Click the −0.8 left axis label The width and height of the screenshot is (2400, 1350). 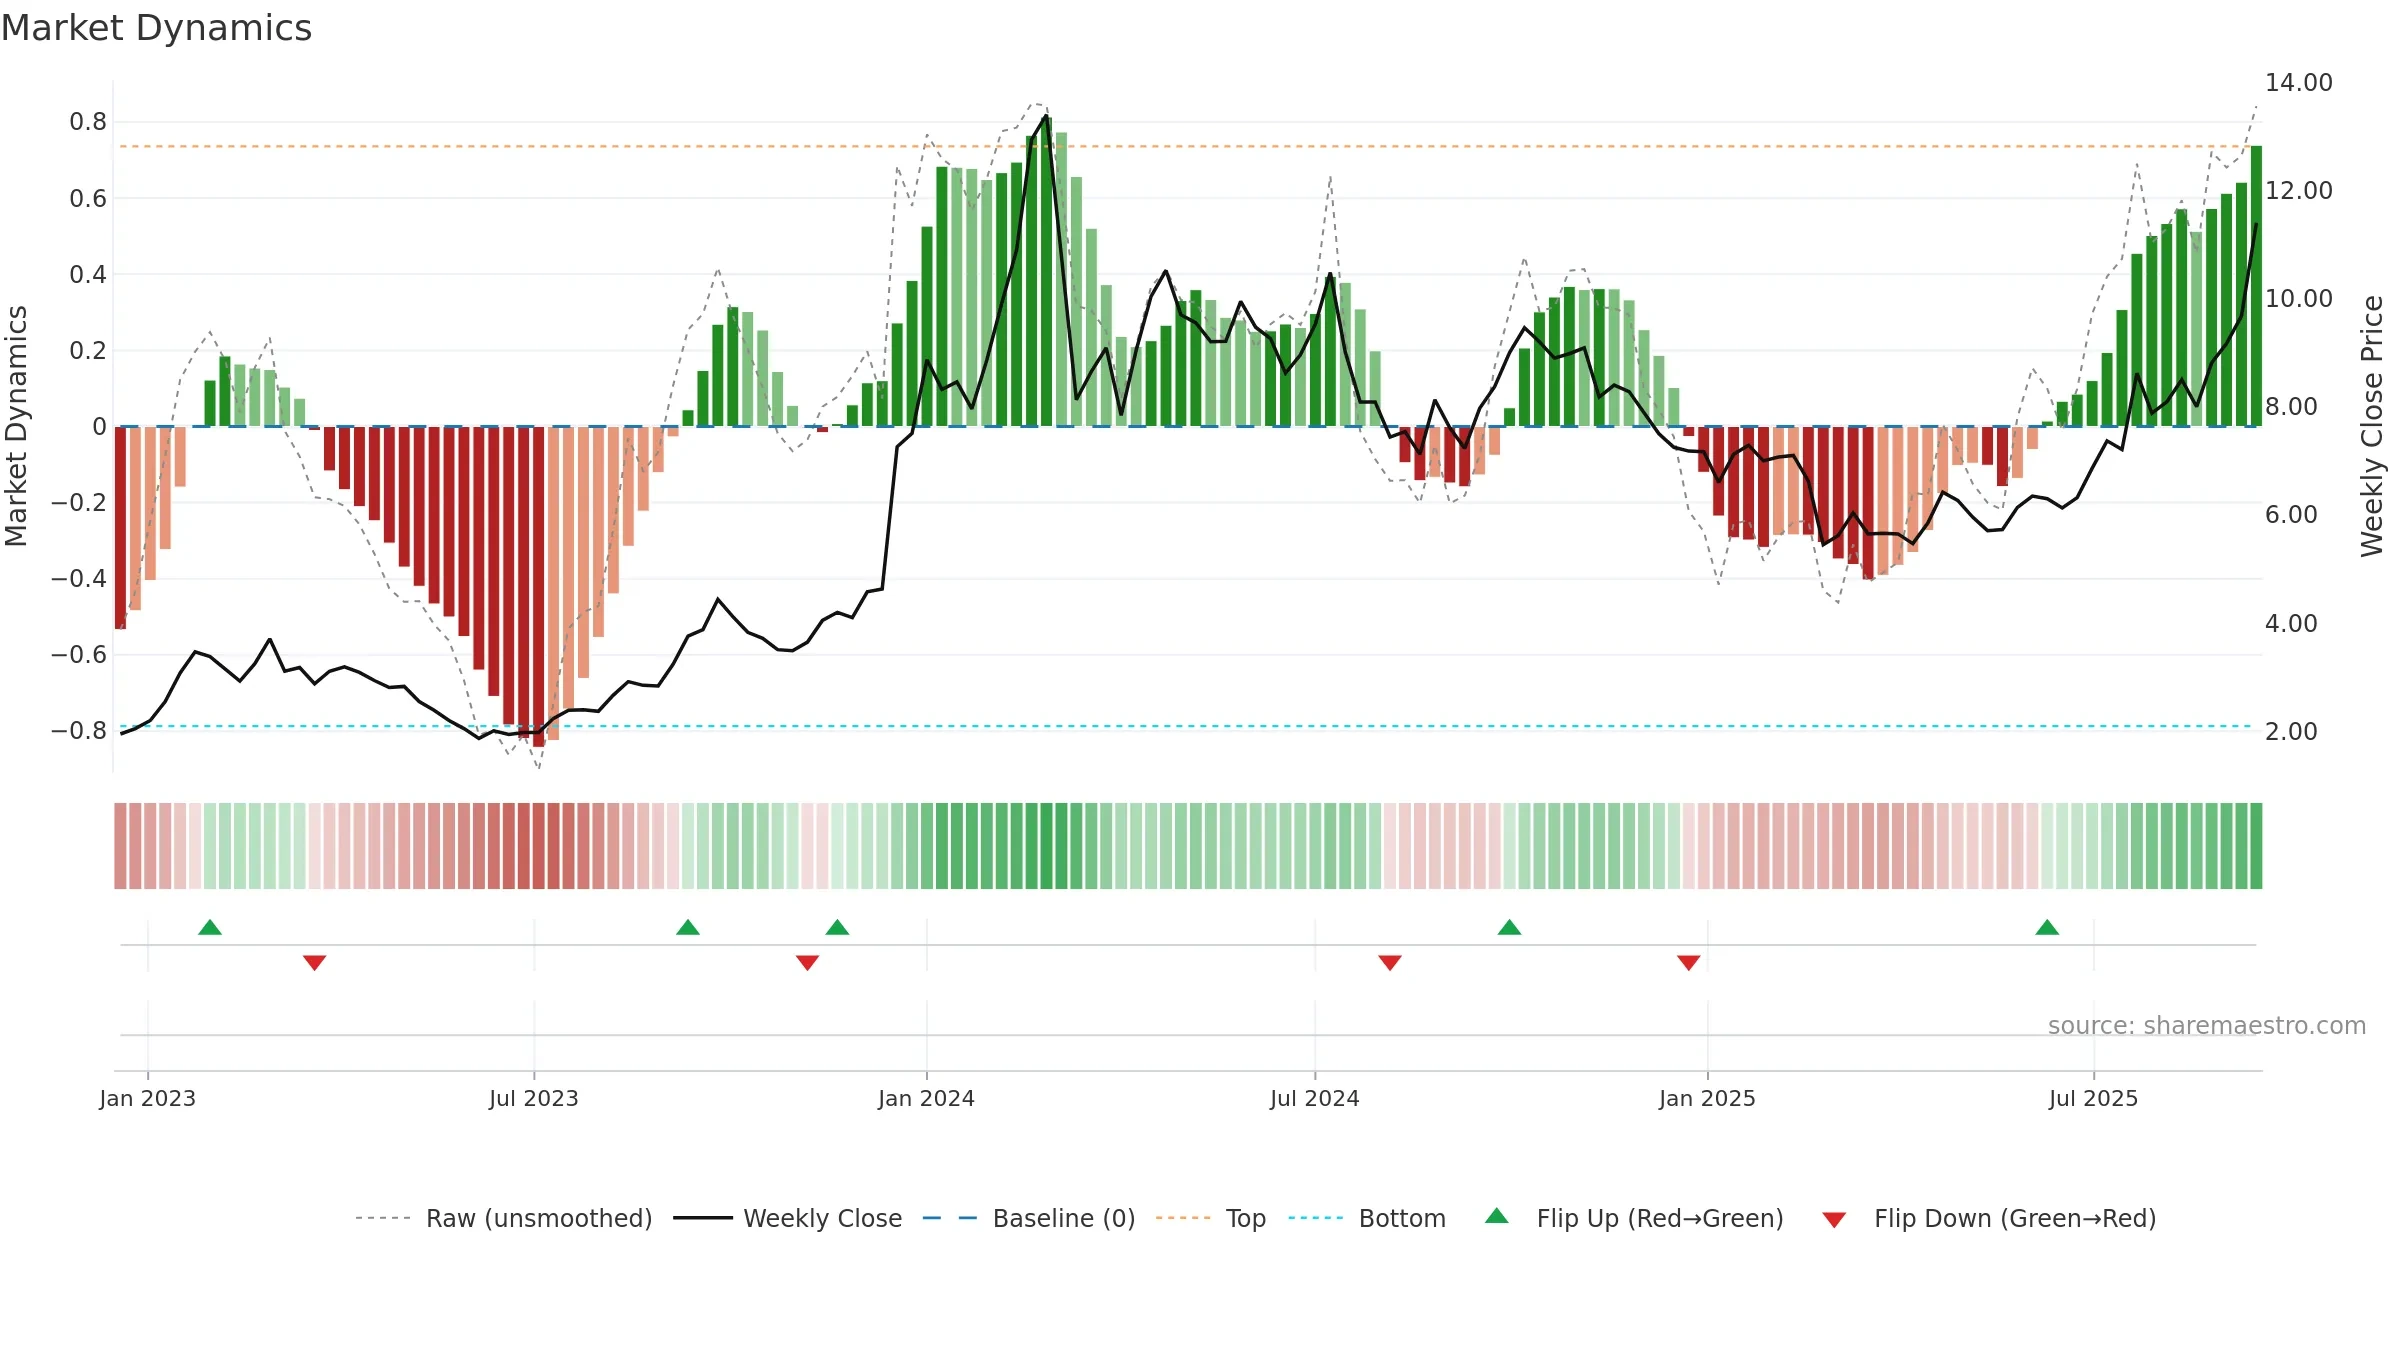click(x=79, y=730)
